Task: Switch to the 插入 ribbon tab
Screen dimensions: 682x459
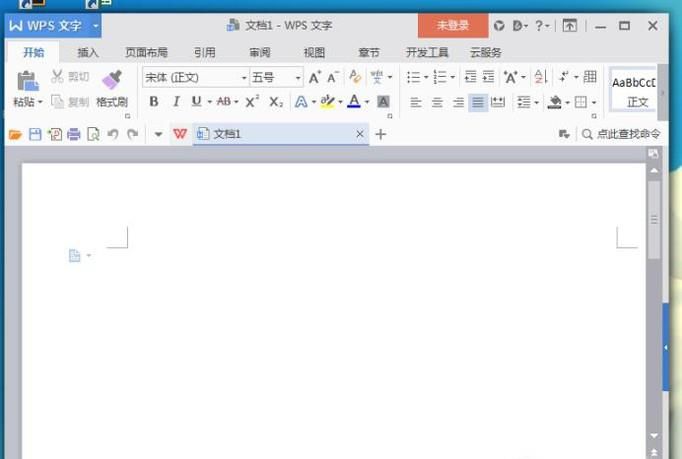Action: point(88,52)
